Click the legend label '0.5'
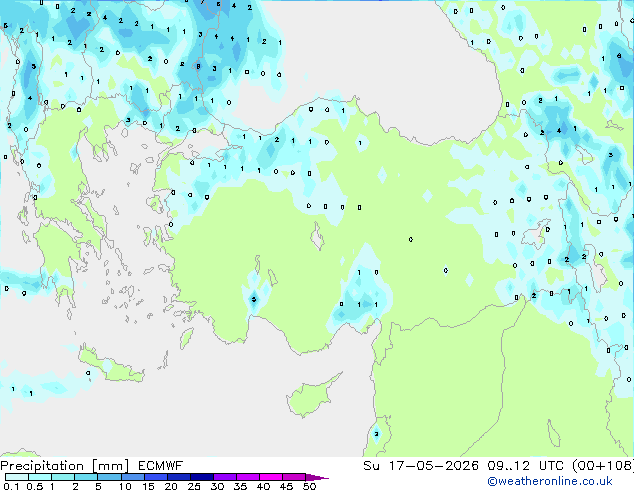Screen dimensions: 634x490 pyautogui.click(x=35, y=486)
